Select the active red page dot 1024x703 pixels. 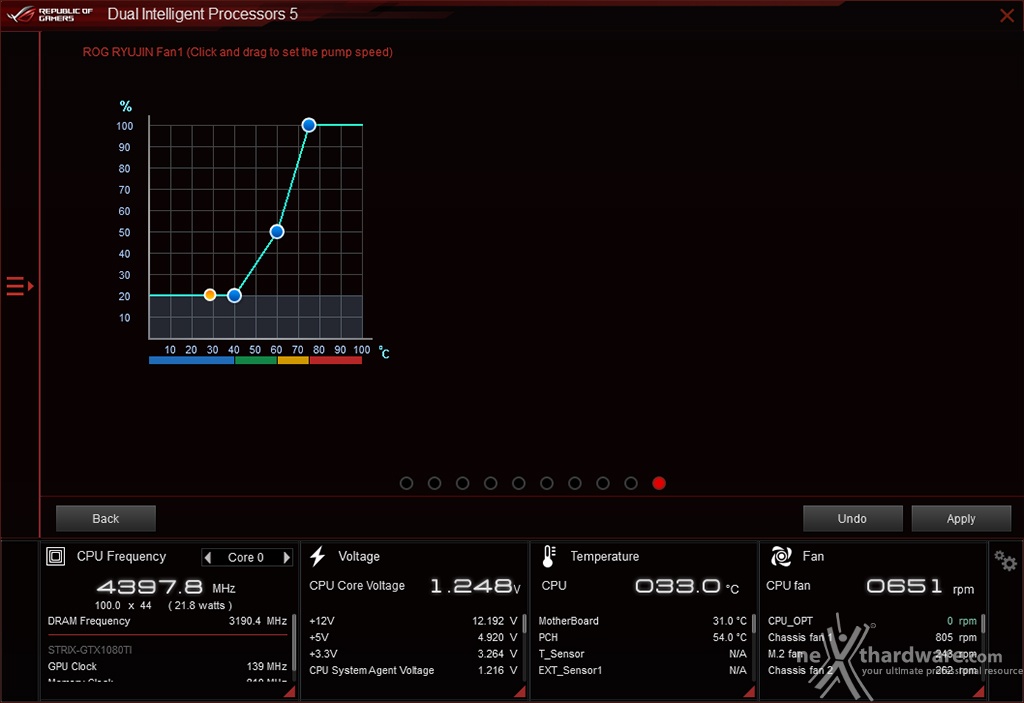click(x=659, y=483)
